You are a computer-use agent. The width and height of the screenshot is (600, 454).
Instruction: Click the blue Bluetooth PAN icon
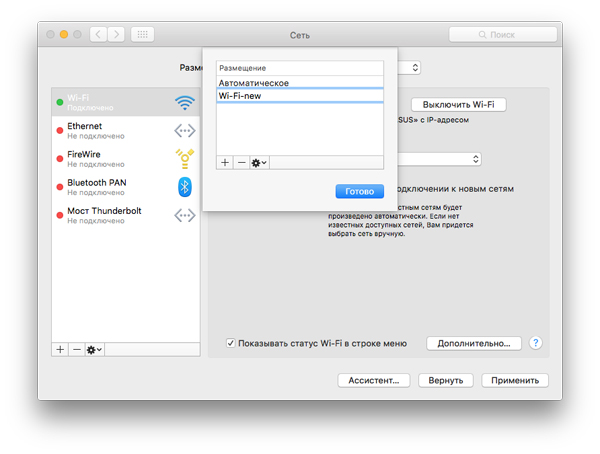click(x=184, y=186)
